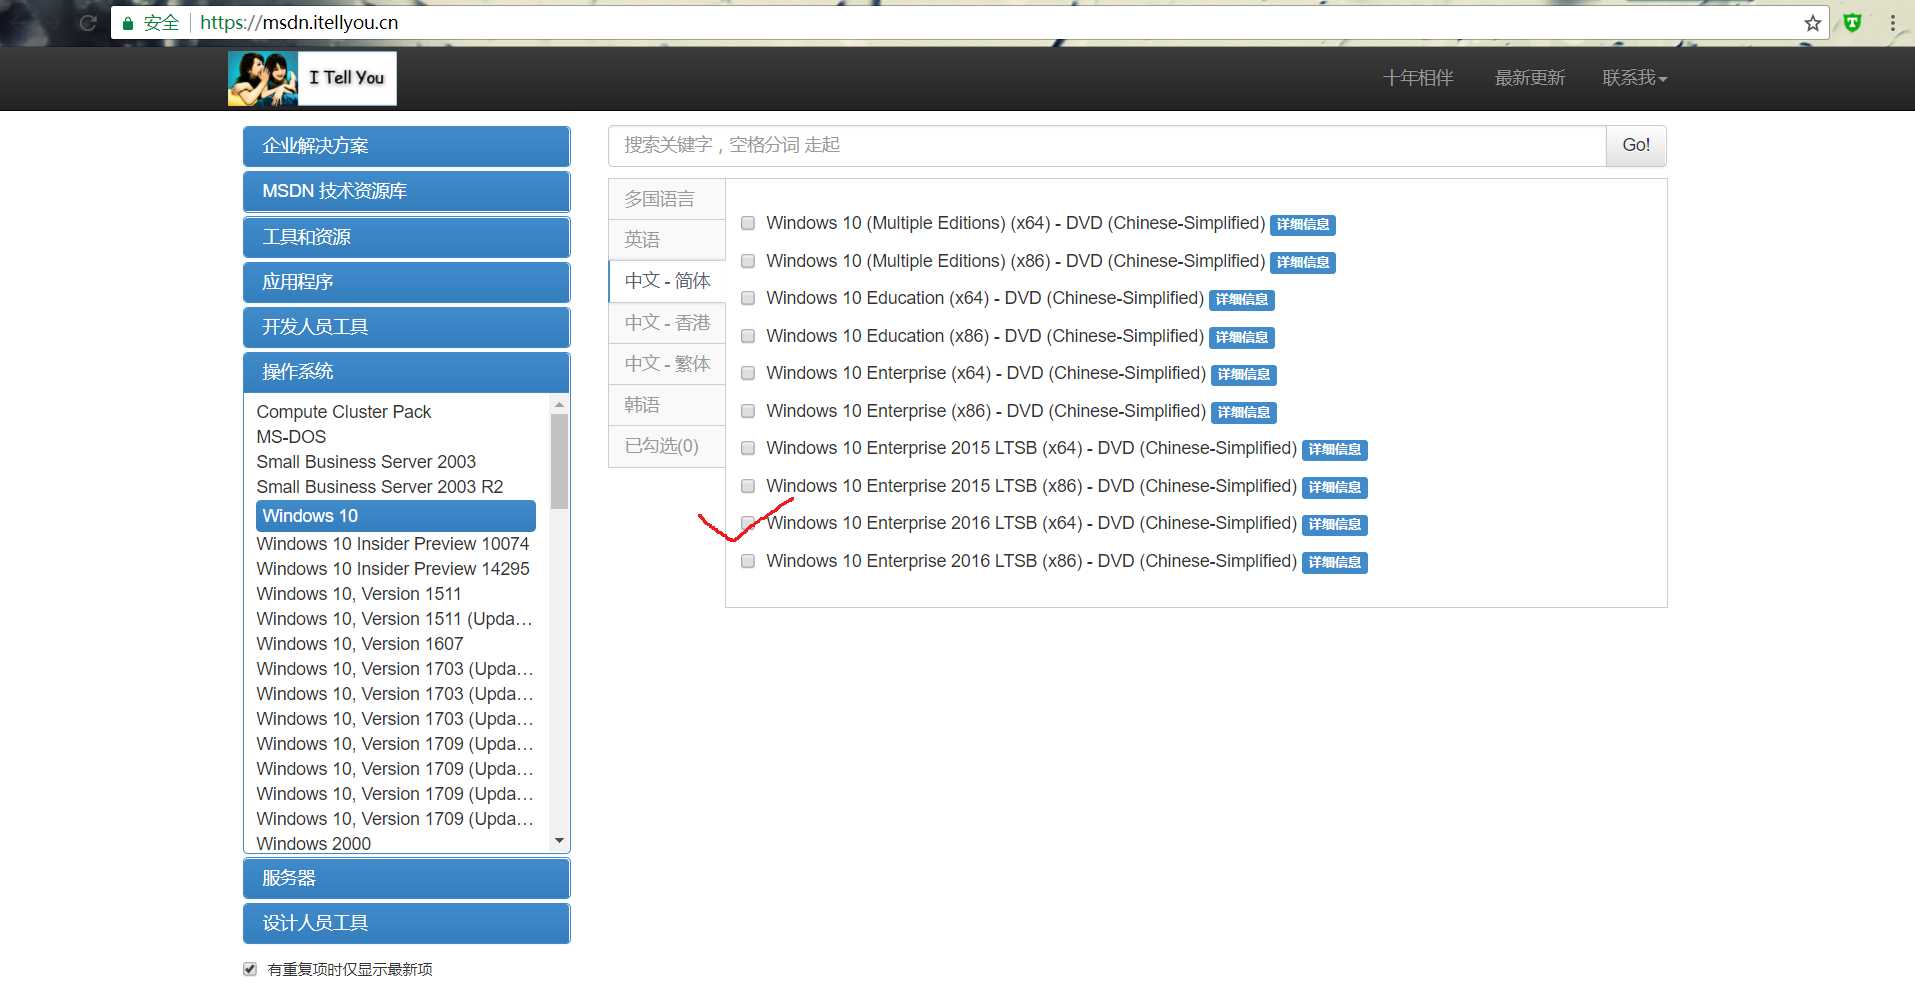1915x986 pixels.
Task: Open the 十年相伴 nav link
Action: point(1418,78)
